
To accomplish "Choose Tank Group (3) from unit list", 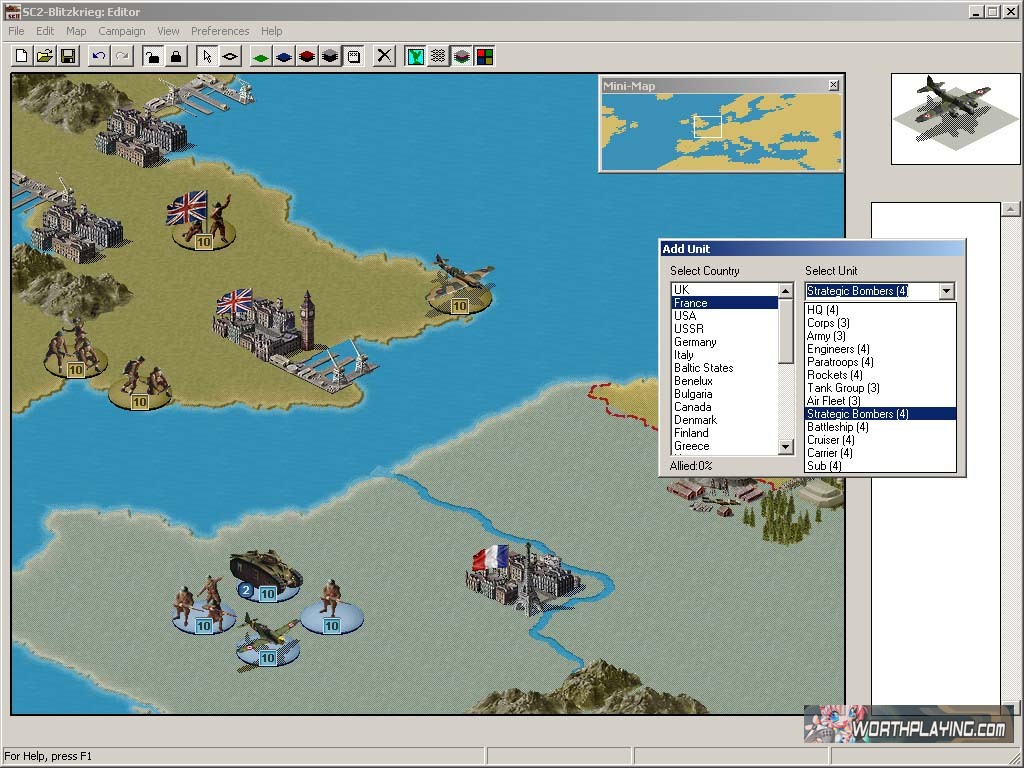I will (x=843, y=388).
